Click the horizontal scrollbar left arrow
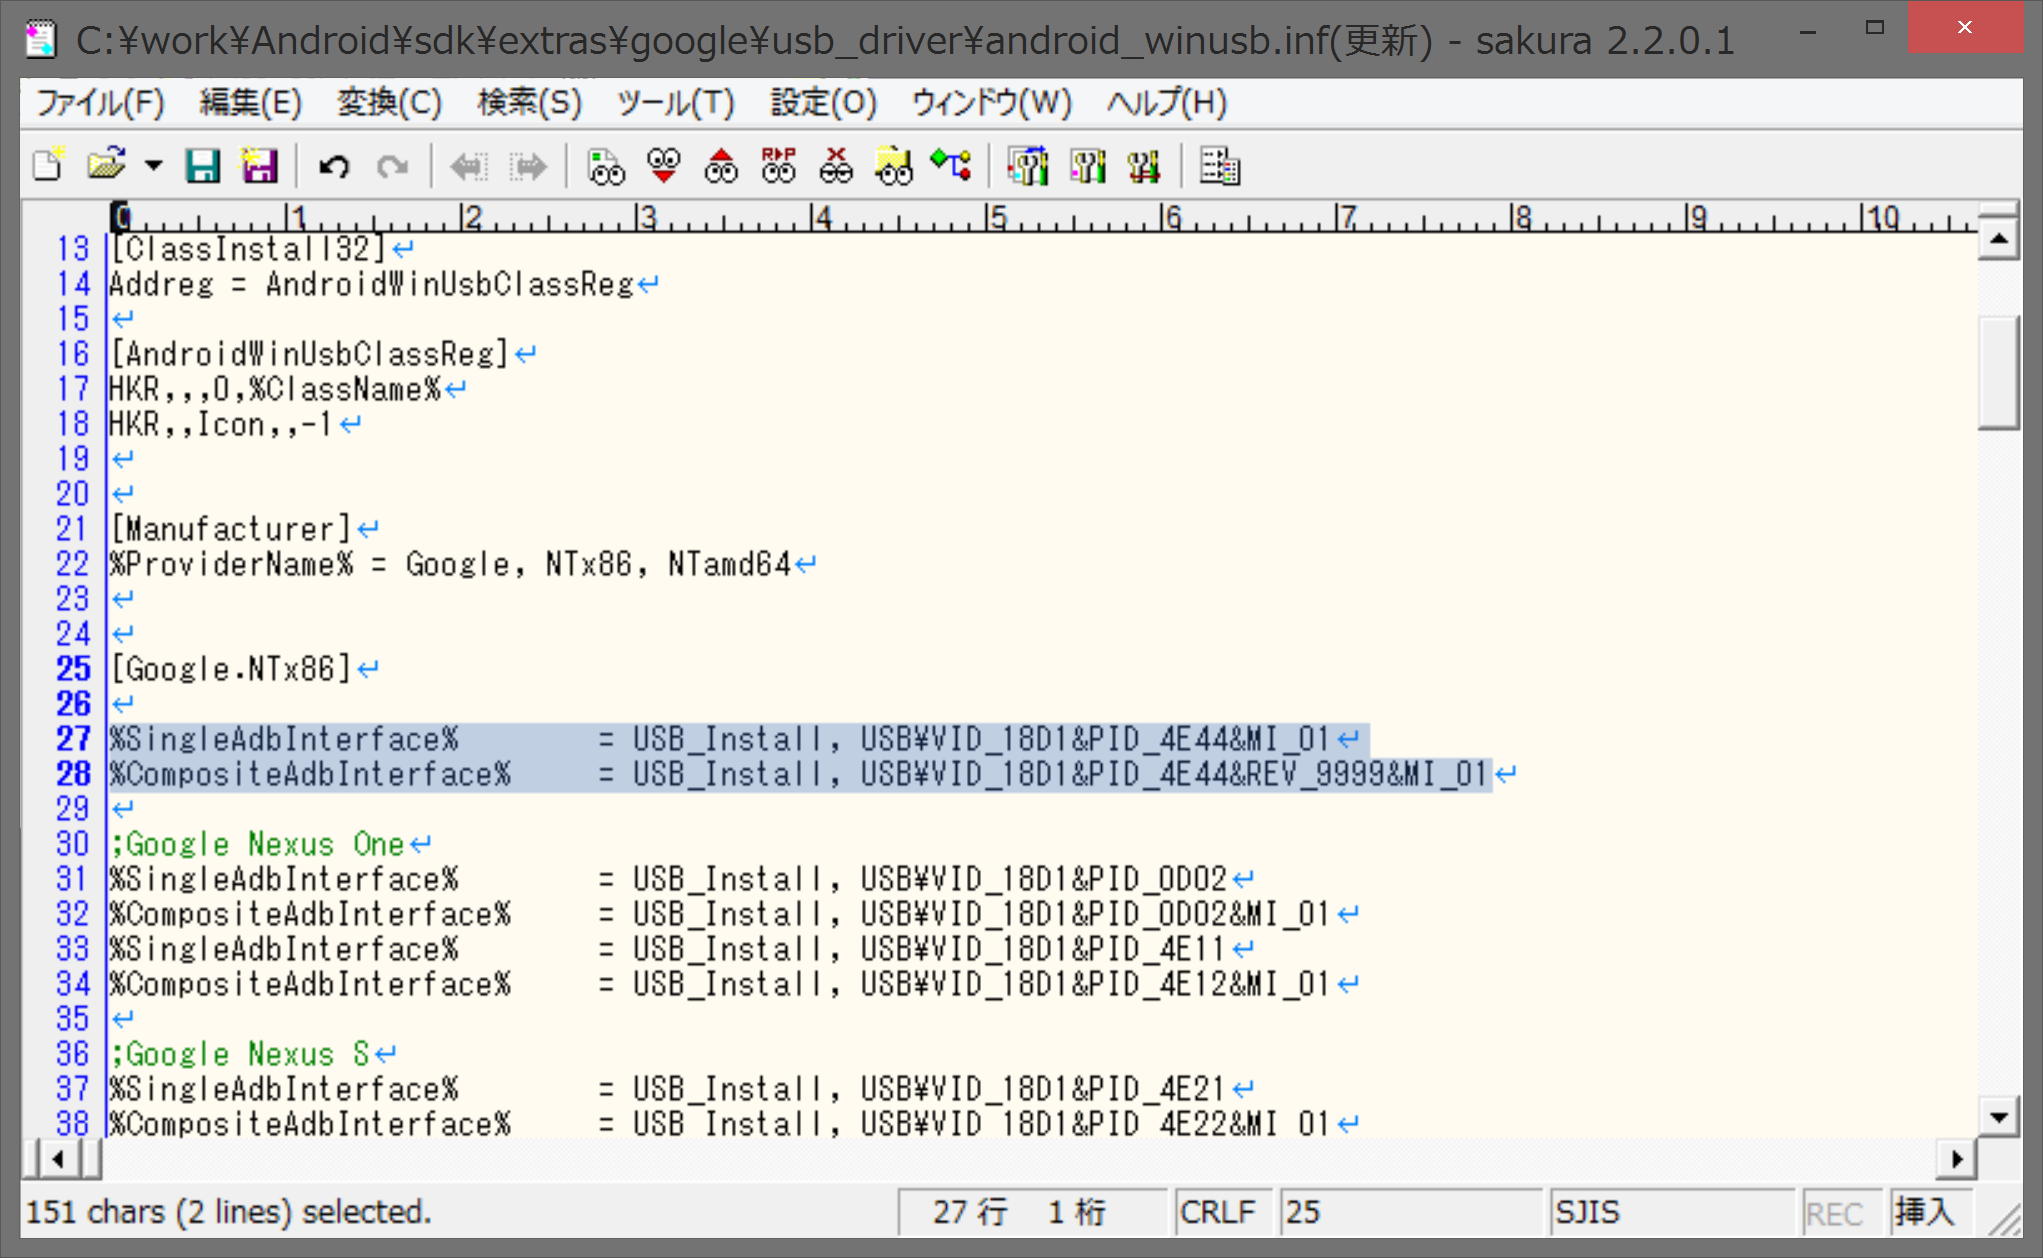 point(58,1159)
